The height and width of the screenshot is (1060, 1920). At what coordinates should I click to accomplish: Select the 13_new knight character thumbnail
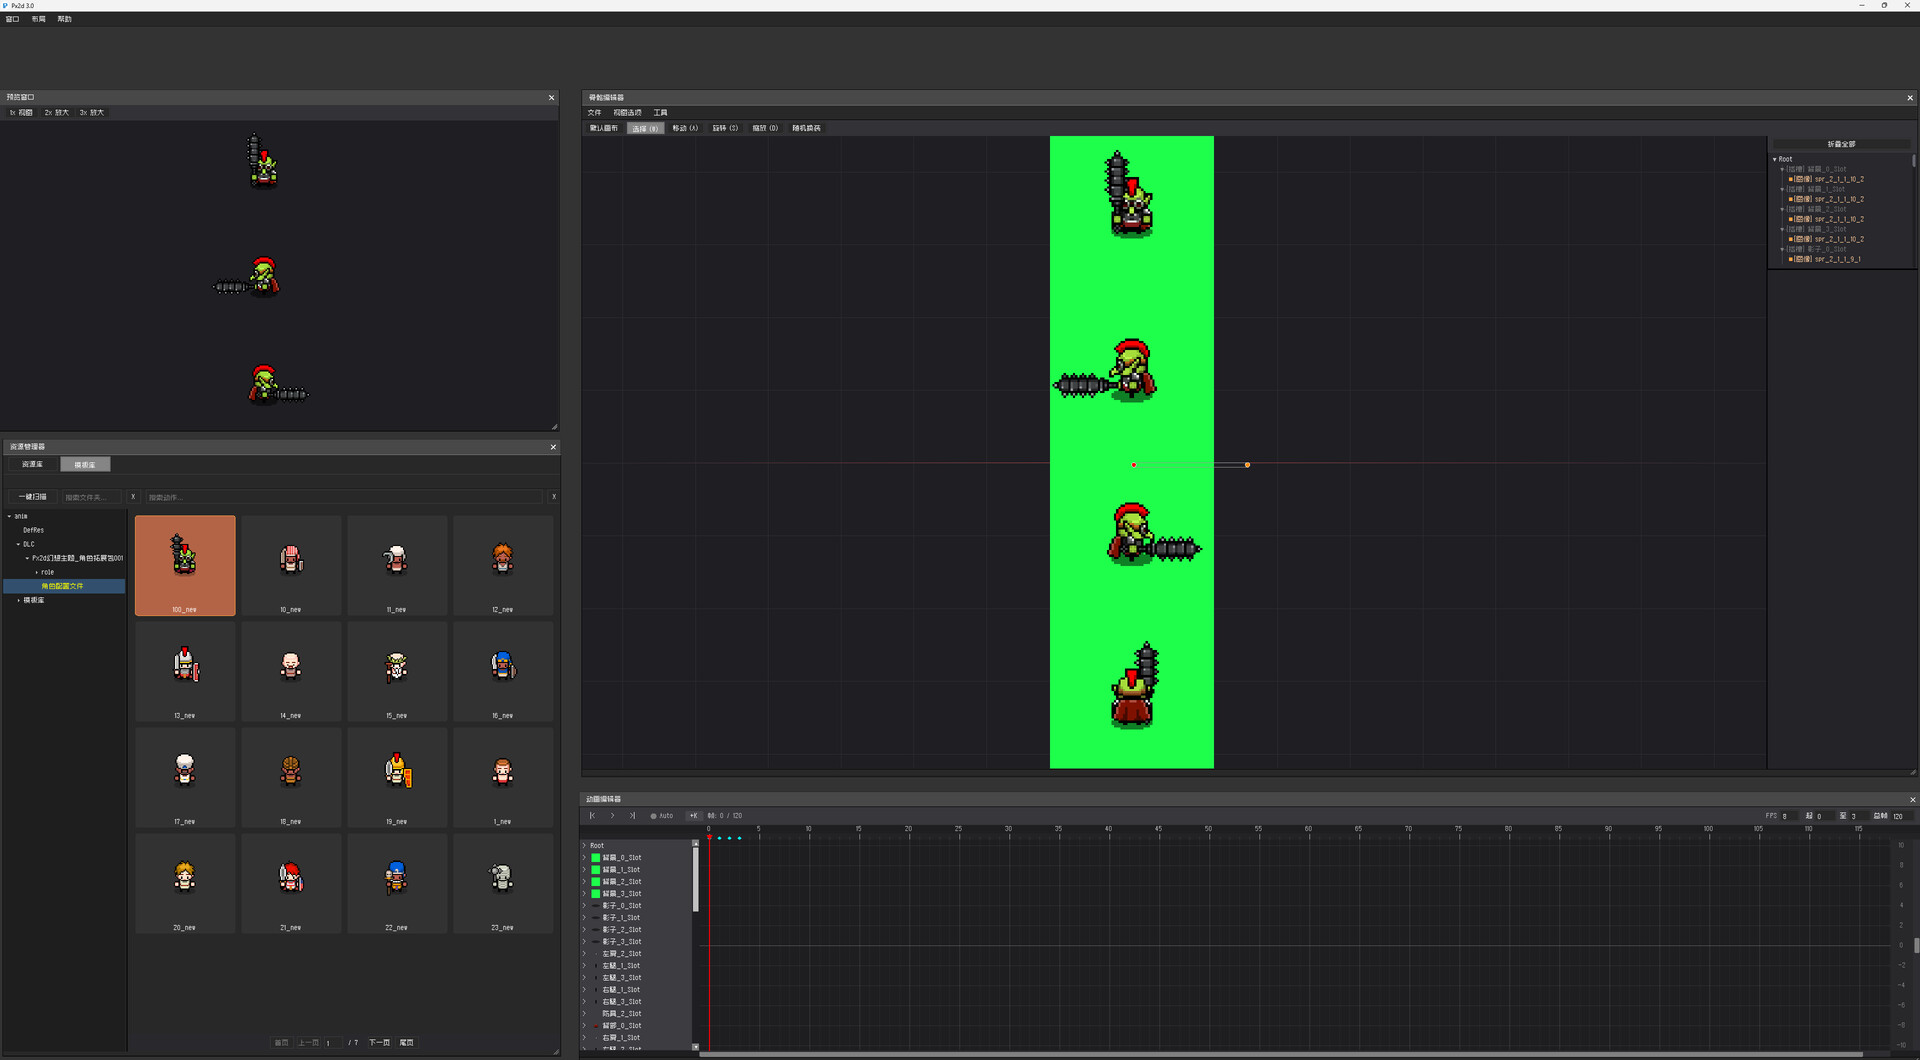pos(185,671)
